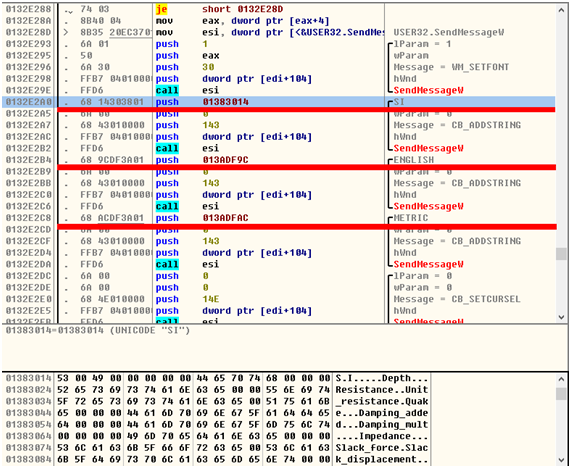This screenshot has height=468, width=571.
Task: Click the CB_SETCURSEL message comment
Action: coord(457,299)
